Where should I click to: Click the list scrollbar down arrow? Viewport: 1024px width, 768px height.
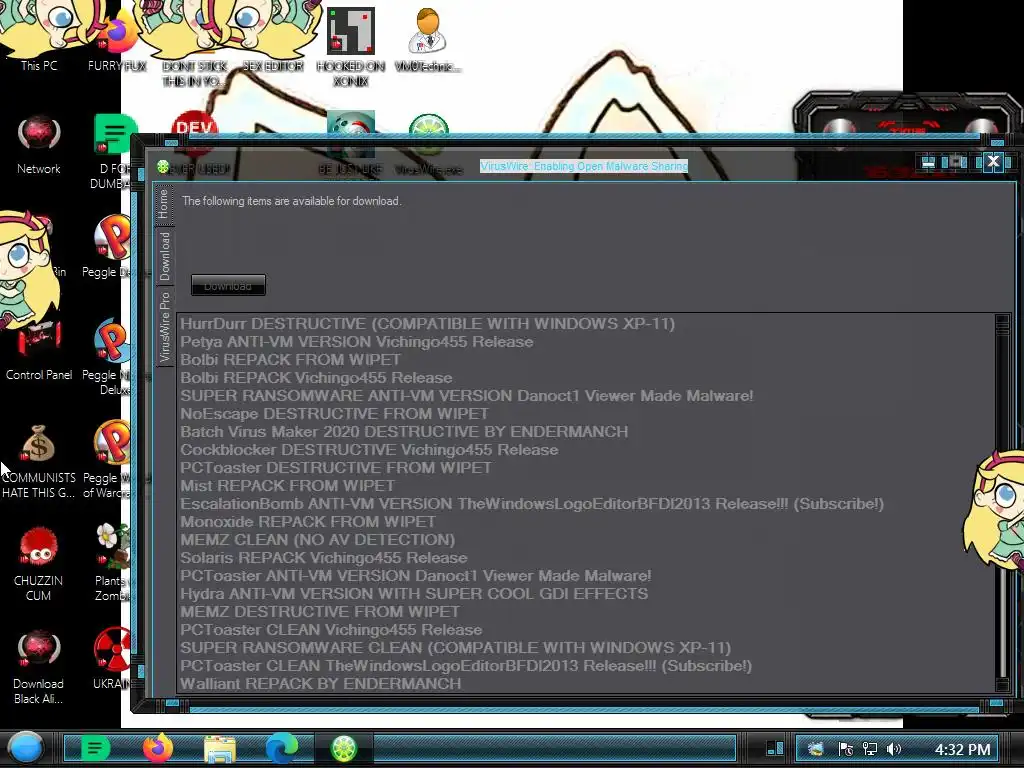(1002, 684)
